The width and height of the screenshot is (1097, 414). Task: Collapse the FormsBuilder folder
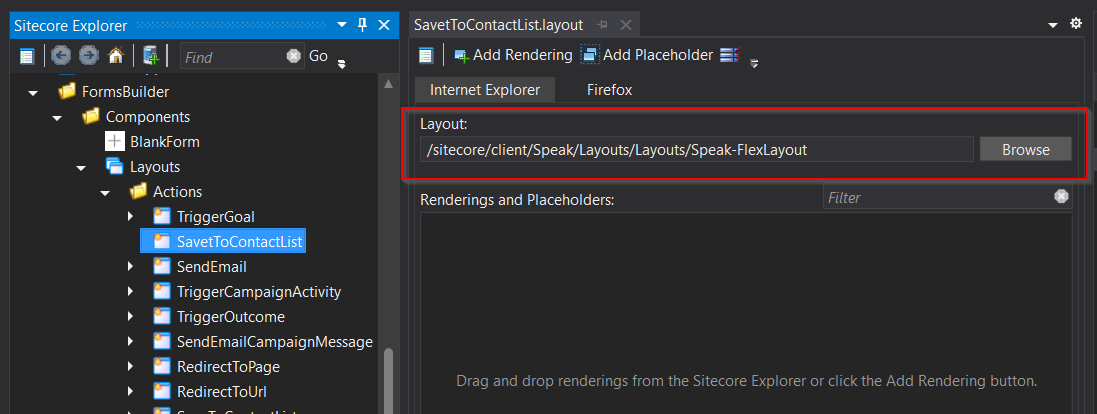point(33,92)
